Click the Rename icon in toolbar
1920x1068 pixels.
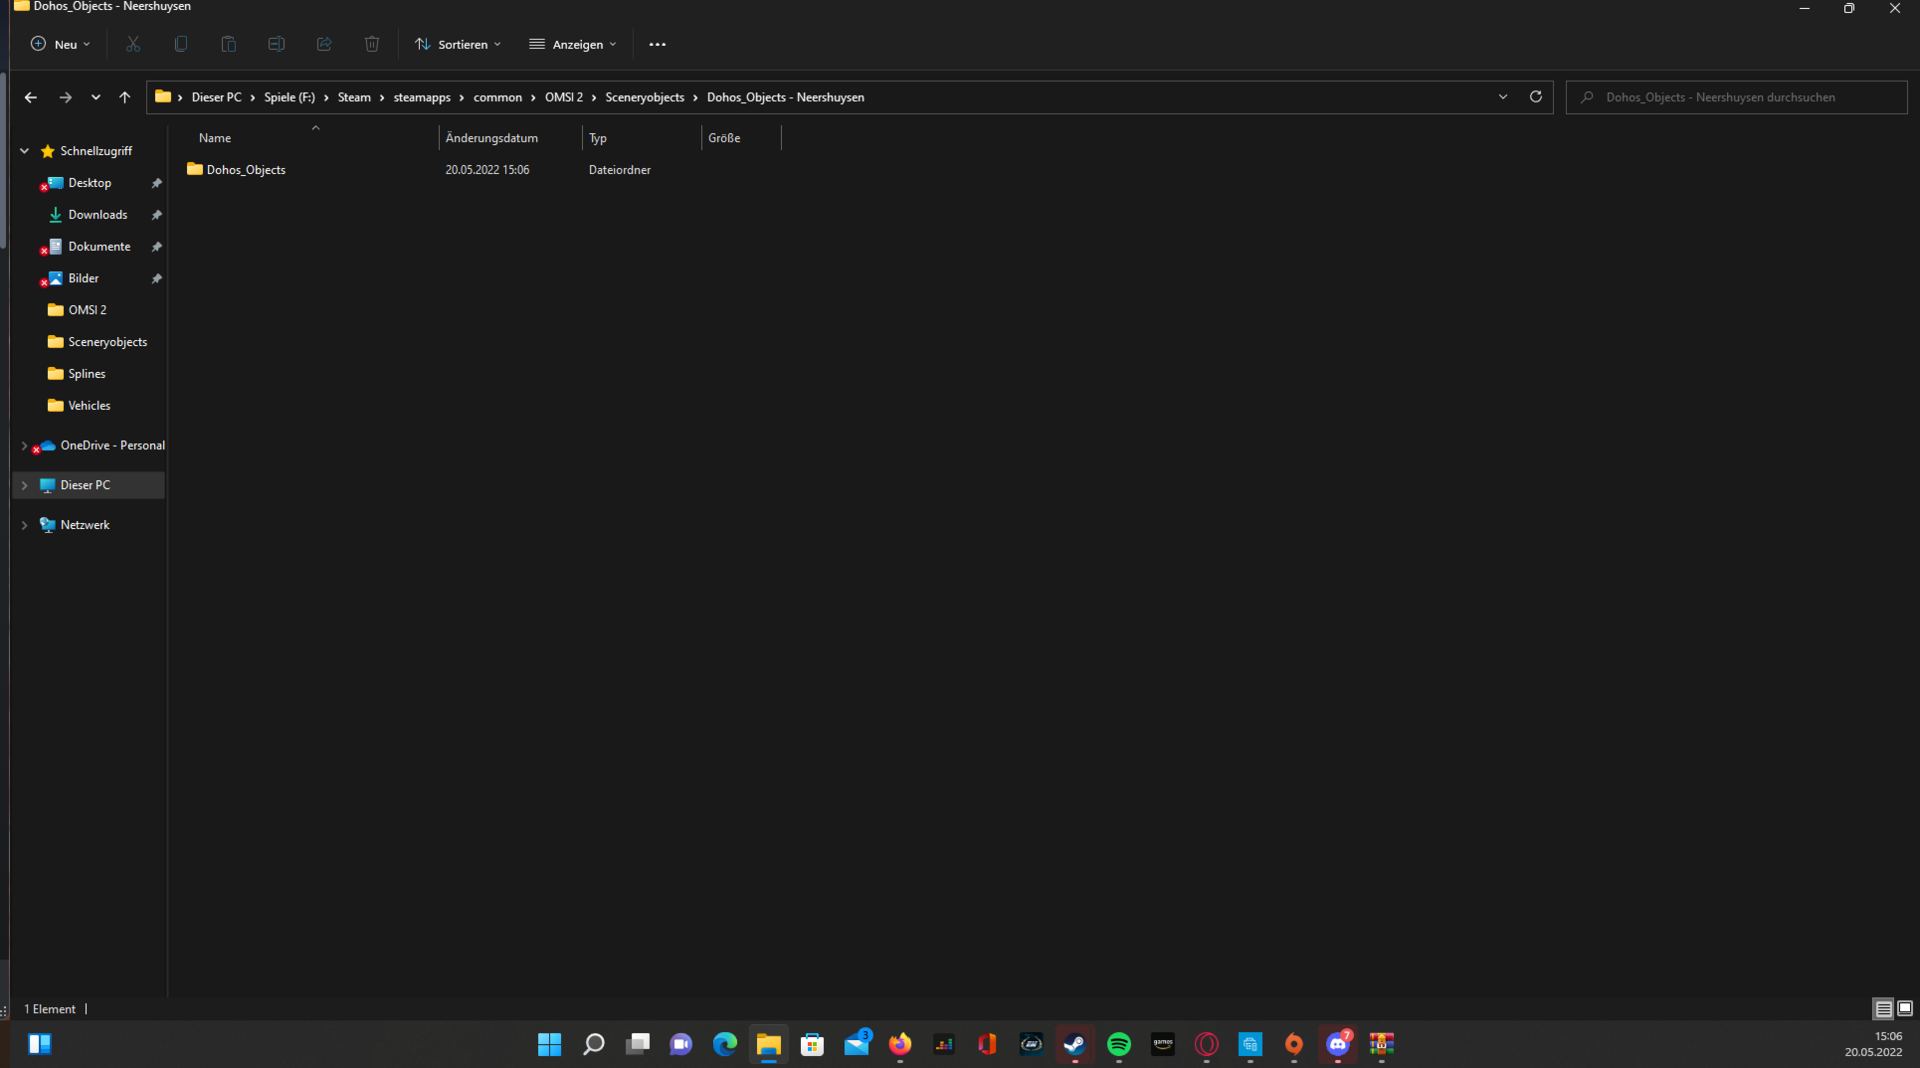[x=276, y=44]
